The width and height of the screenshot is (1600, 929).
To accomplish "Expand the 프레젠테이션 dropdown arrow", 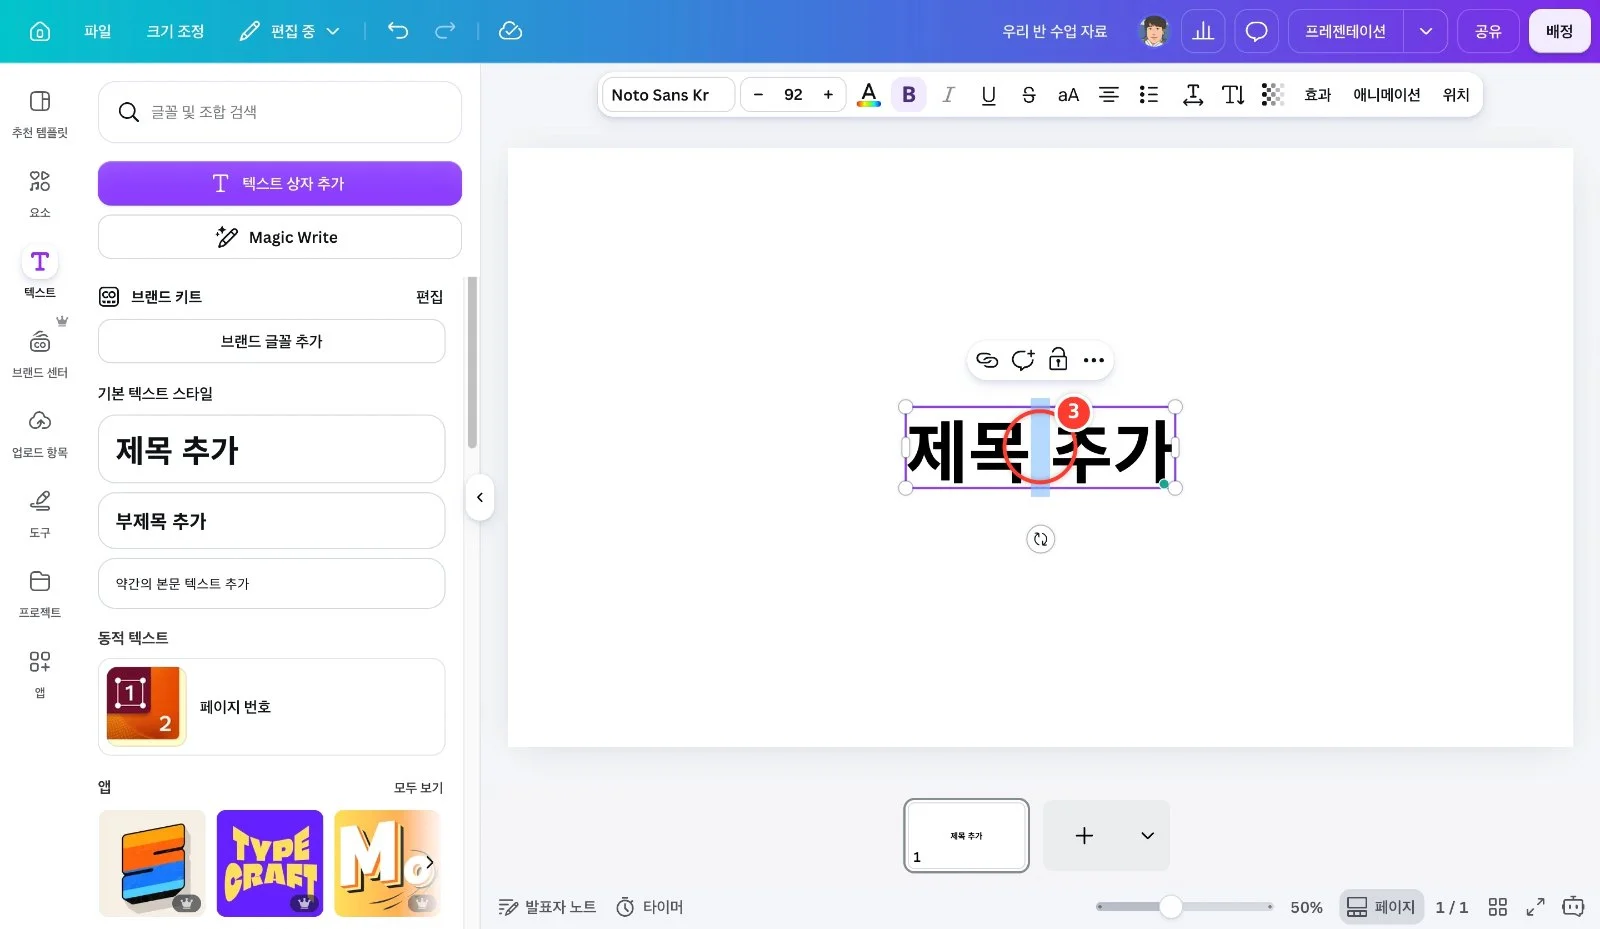I will pos(1425,31).
